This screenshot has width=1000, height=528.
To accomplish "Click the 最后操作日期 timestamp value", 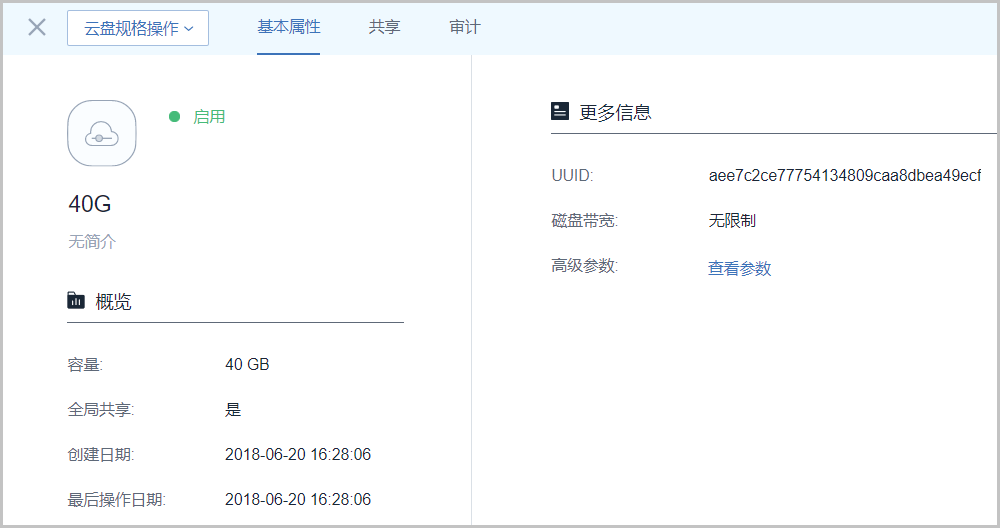I will (298, 499).
